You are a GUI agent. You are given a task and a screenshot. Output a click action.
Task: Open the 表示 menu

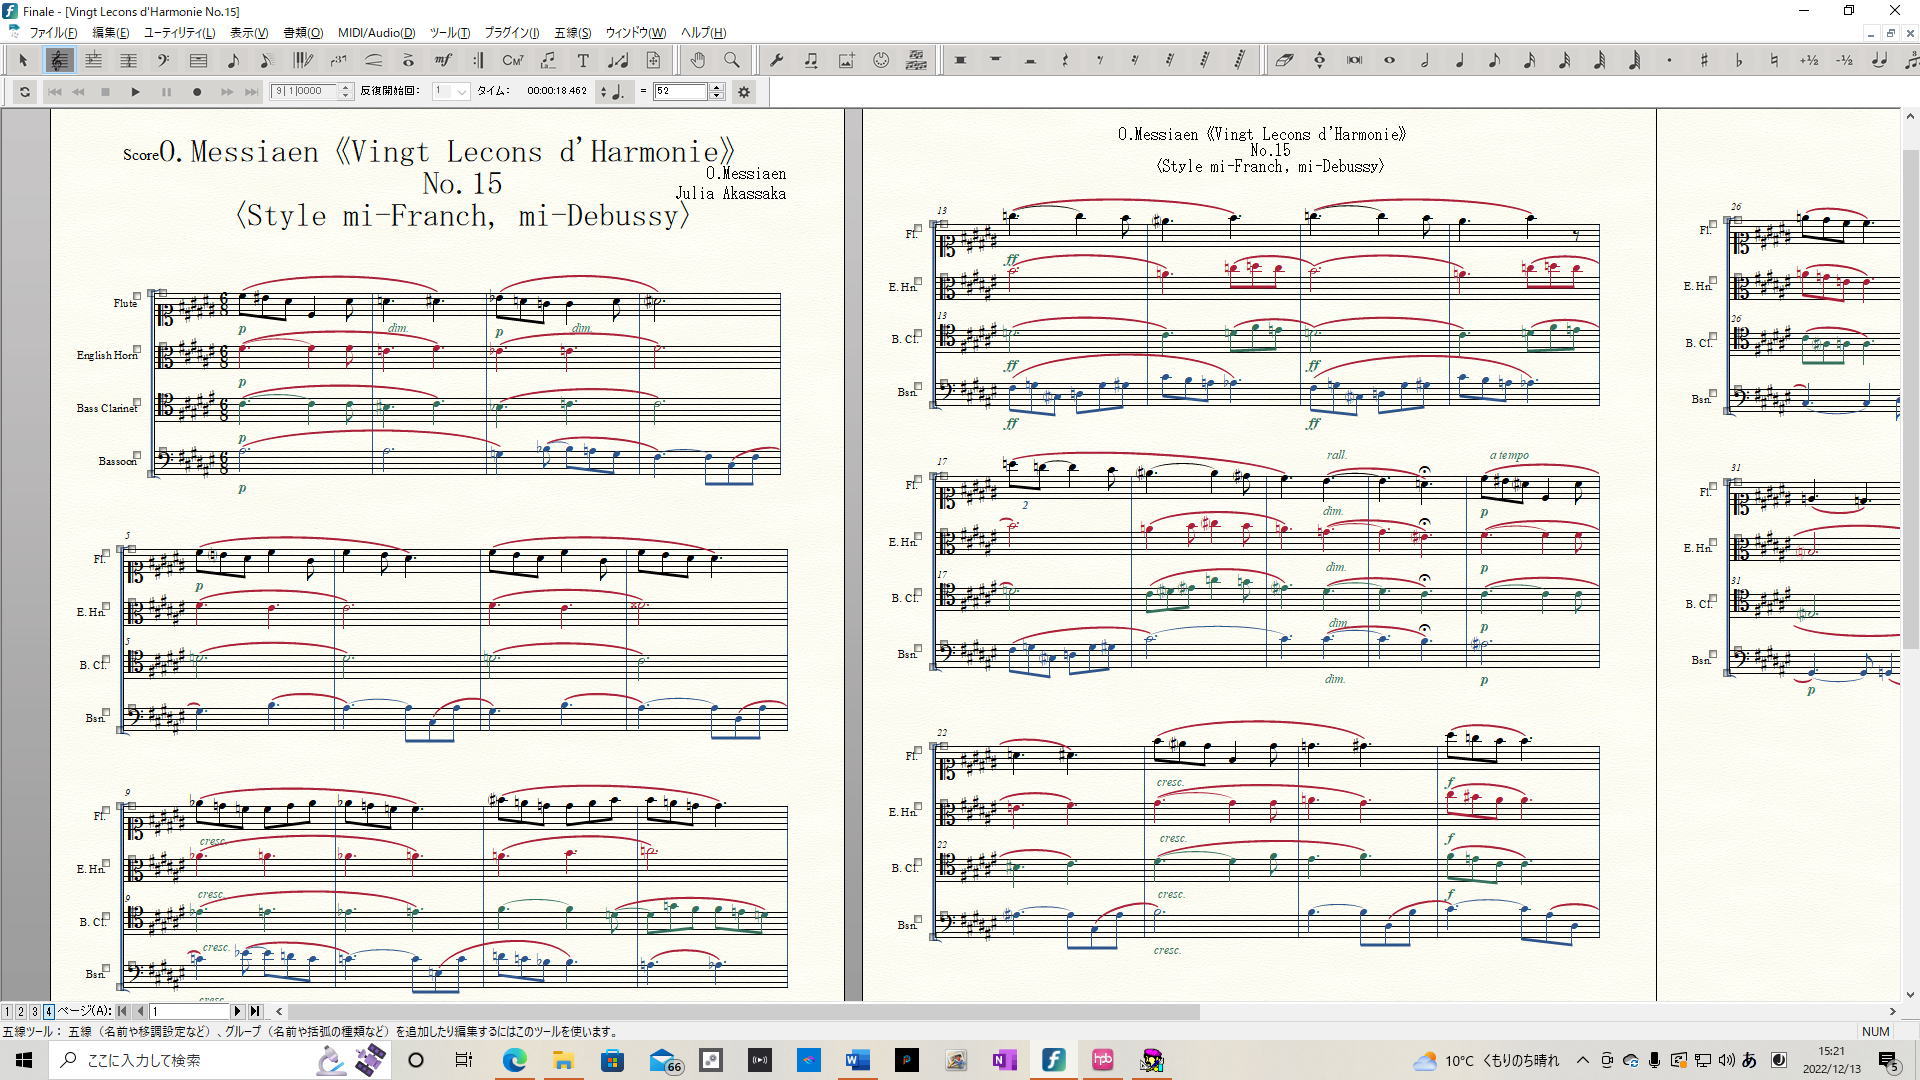point(249,33)
